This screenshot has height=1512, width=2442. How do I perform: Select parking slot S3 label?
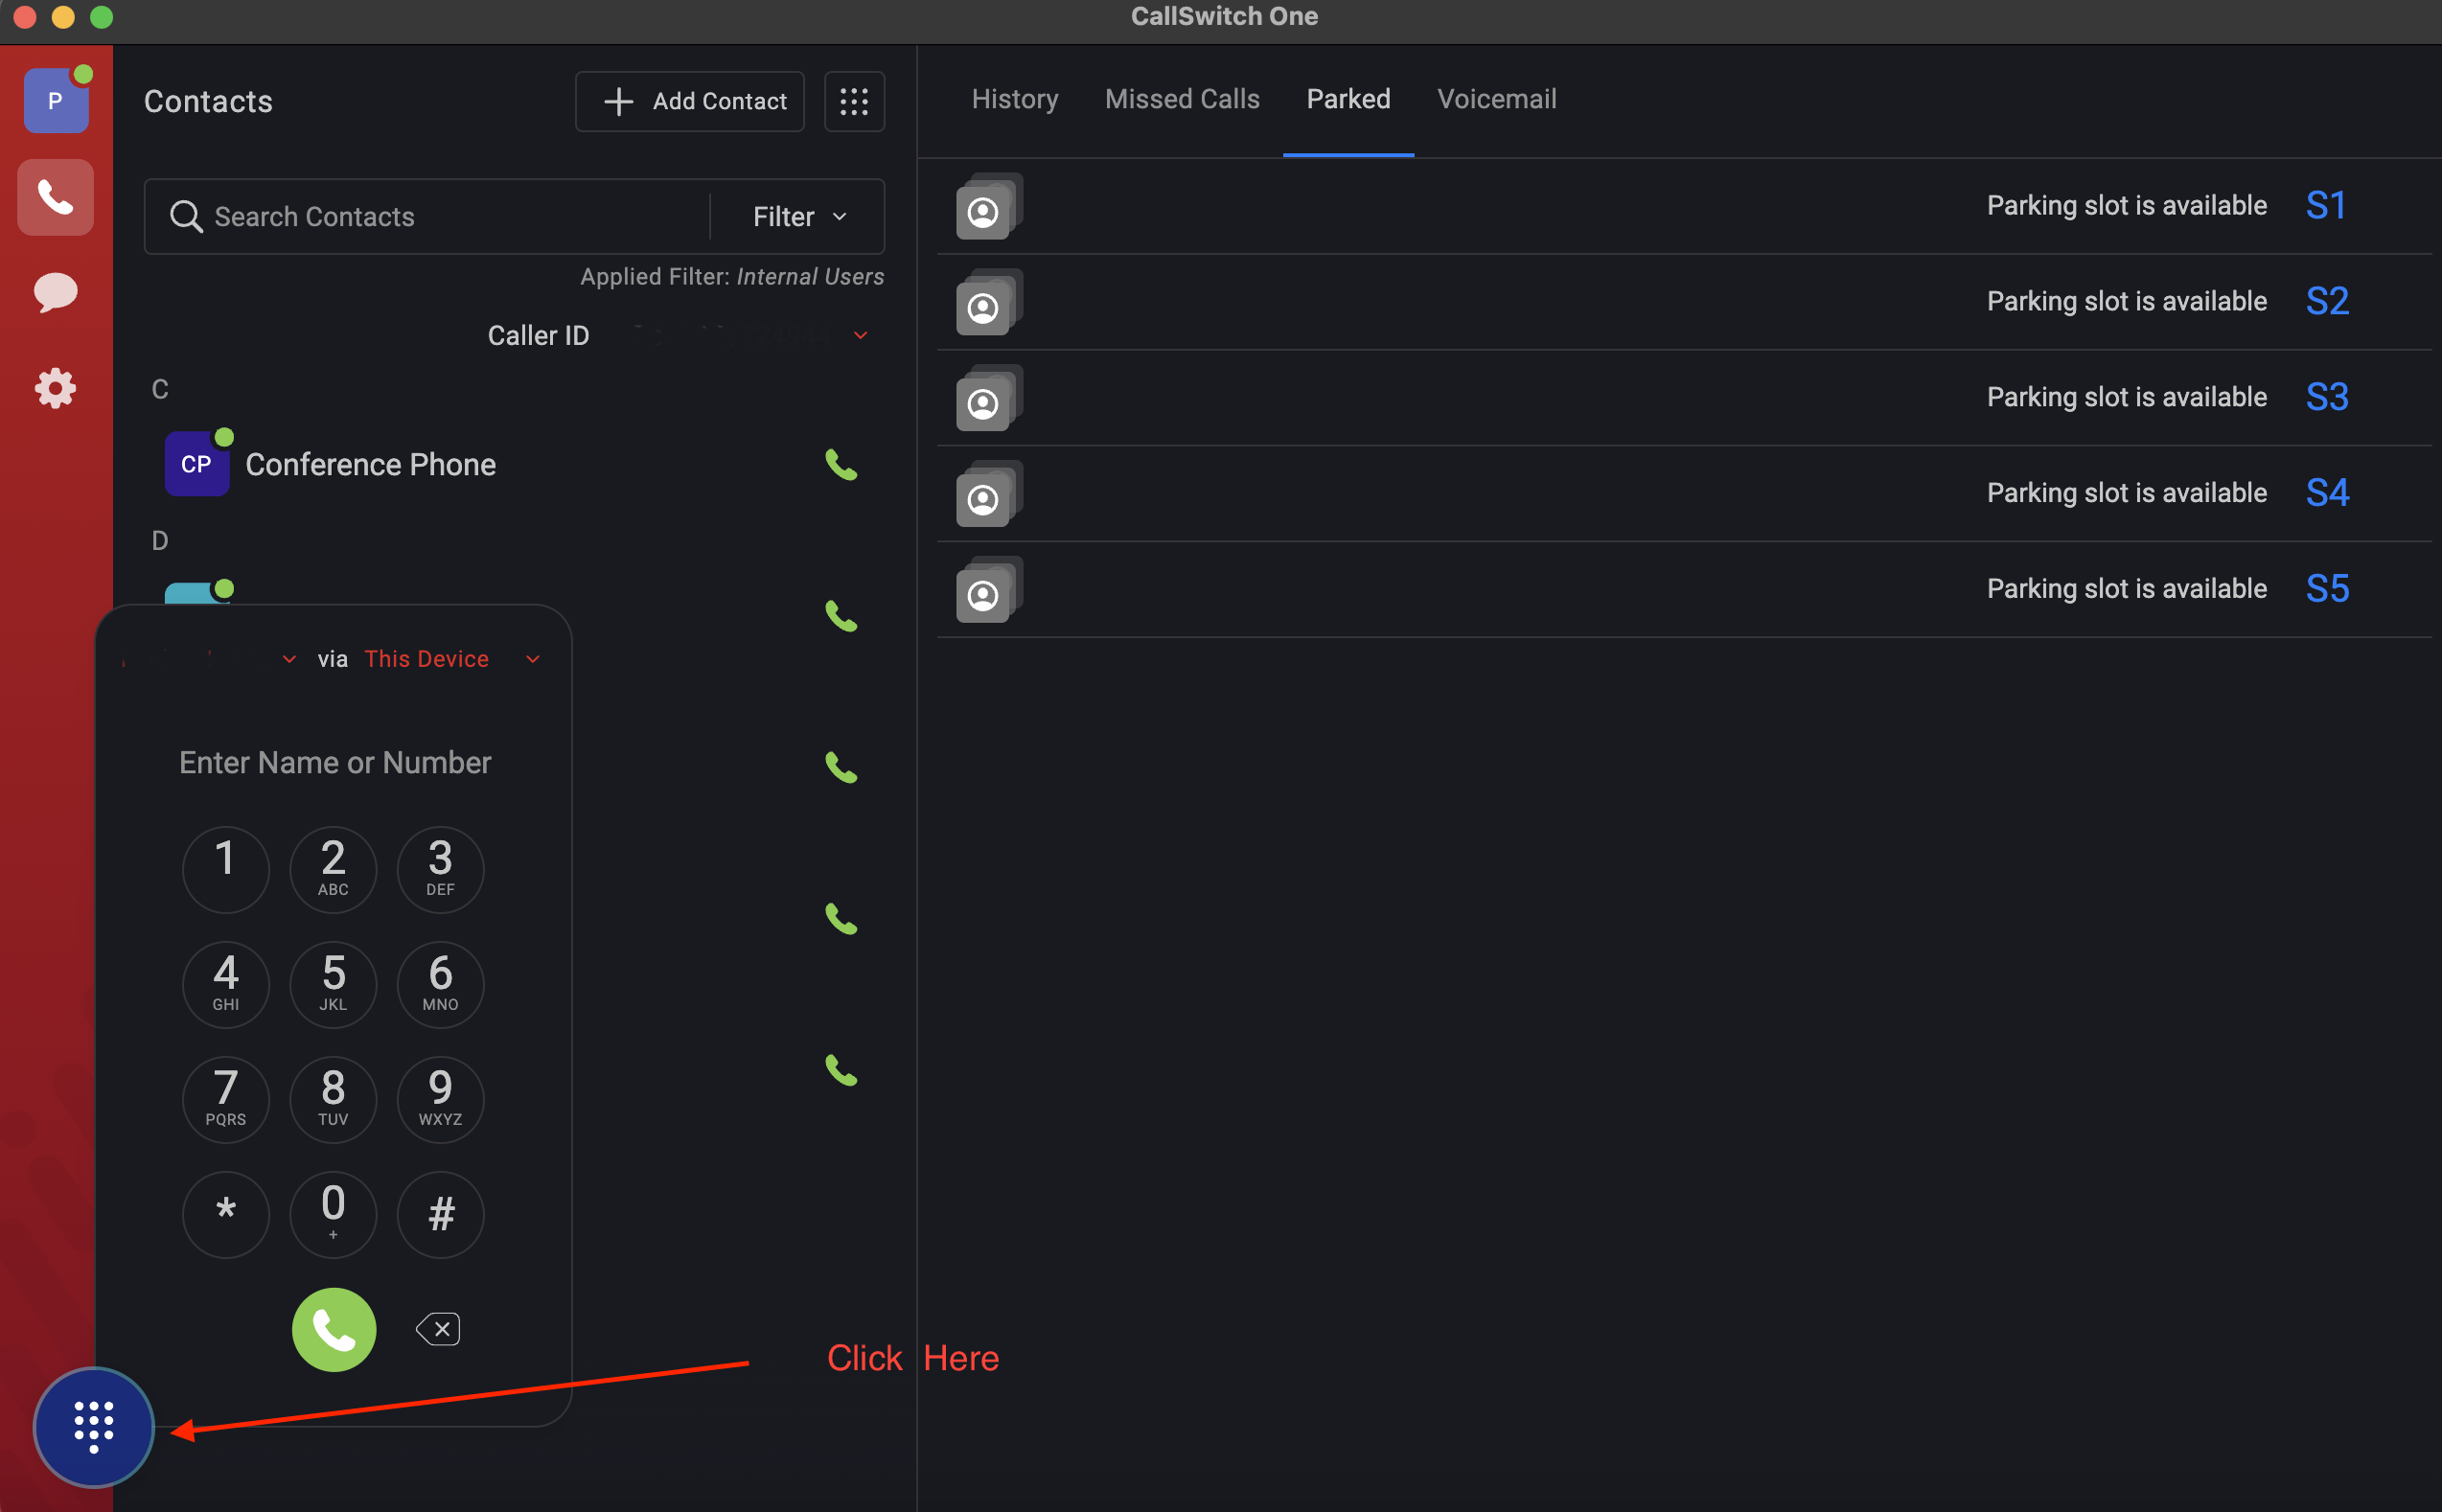click(2327, 398)
